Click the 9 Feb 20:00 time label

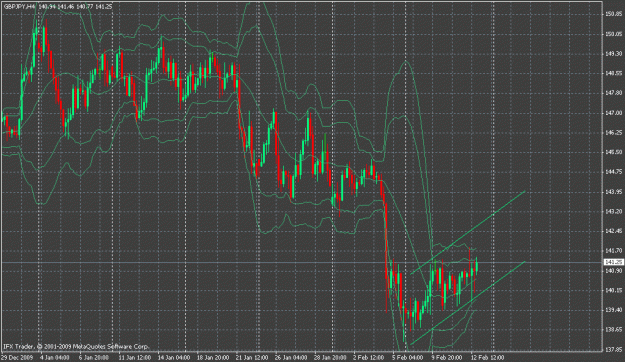click(447, 358)
